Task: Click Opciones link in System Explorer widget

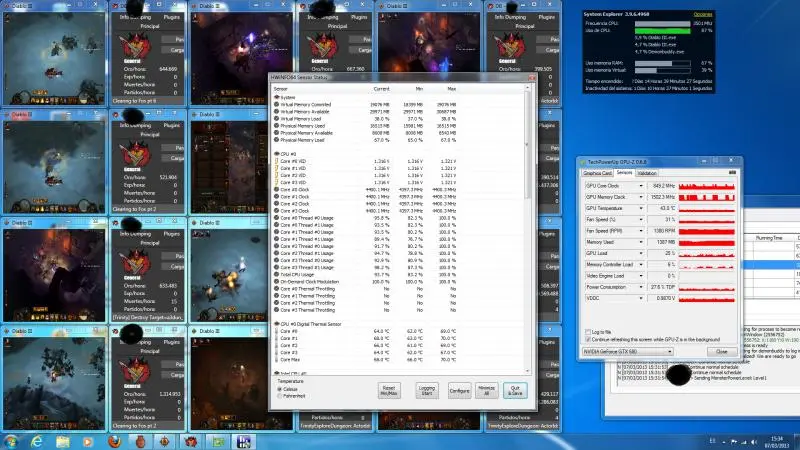Action: pyautogui.click(x=703, y=14)
